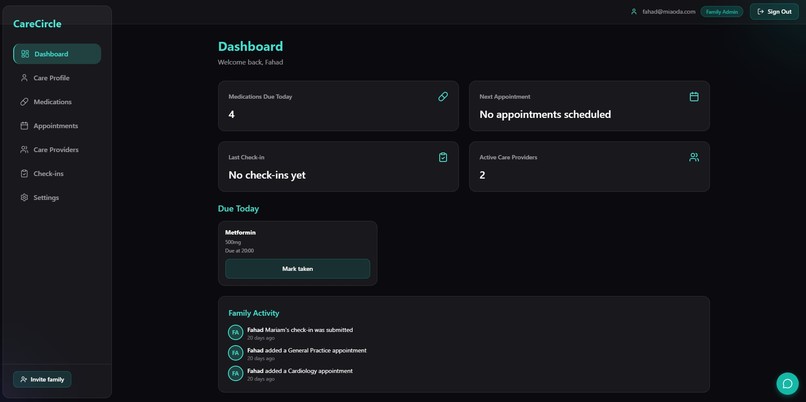Click the FA avatar for General Practice appointment

click(x=235, y=353)
